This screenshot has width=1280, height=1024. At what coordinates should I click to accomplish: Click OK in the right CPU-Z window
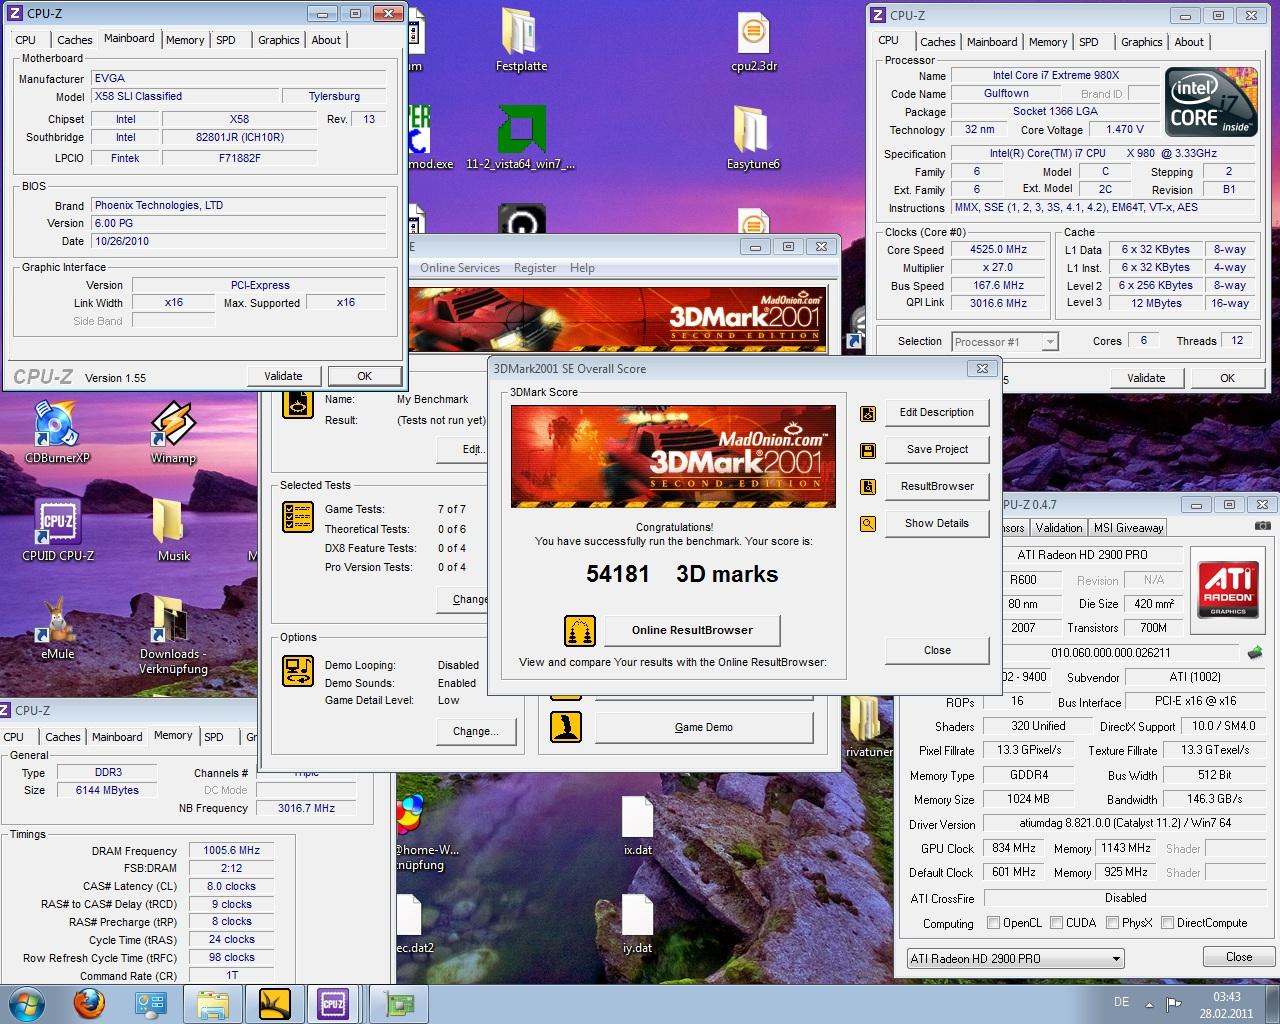click(1227, 378)
